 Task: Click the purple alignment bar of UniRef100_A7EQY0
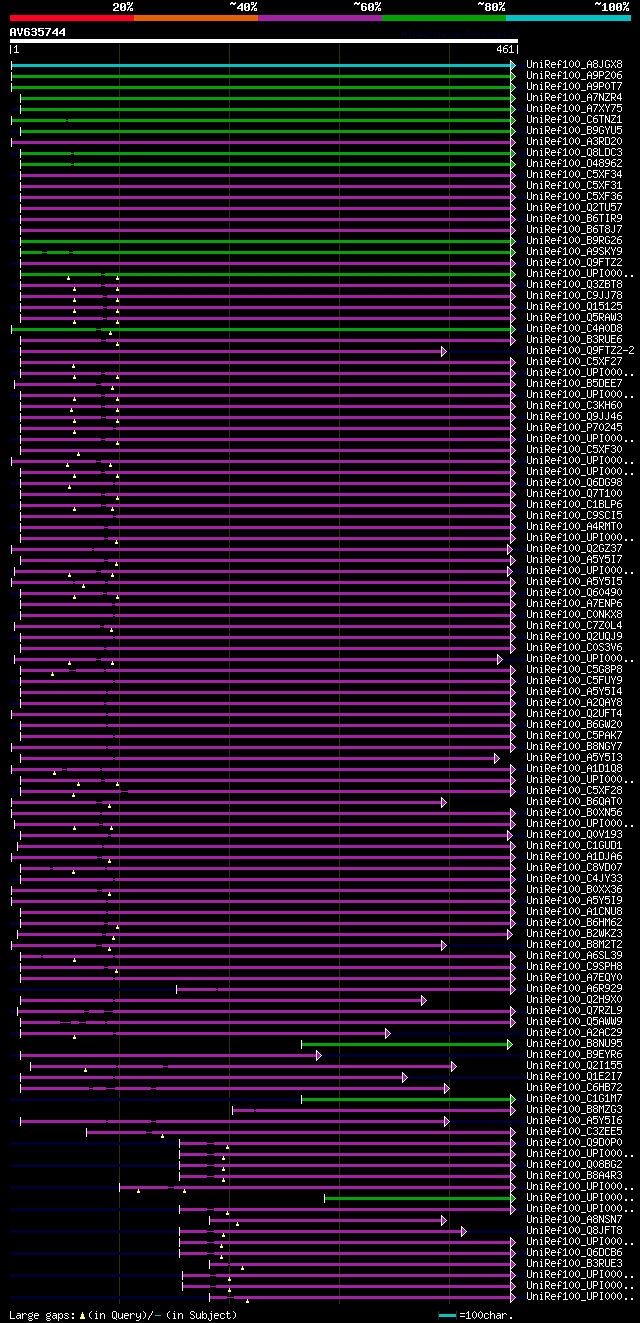265,977
